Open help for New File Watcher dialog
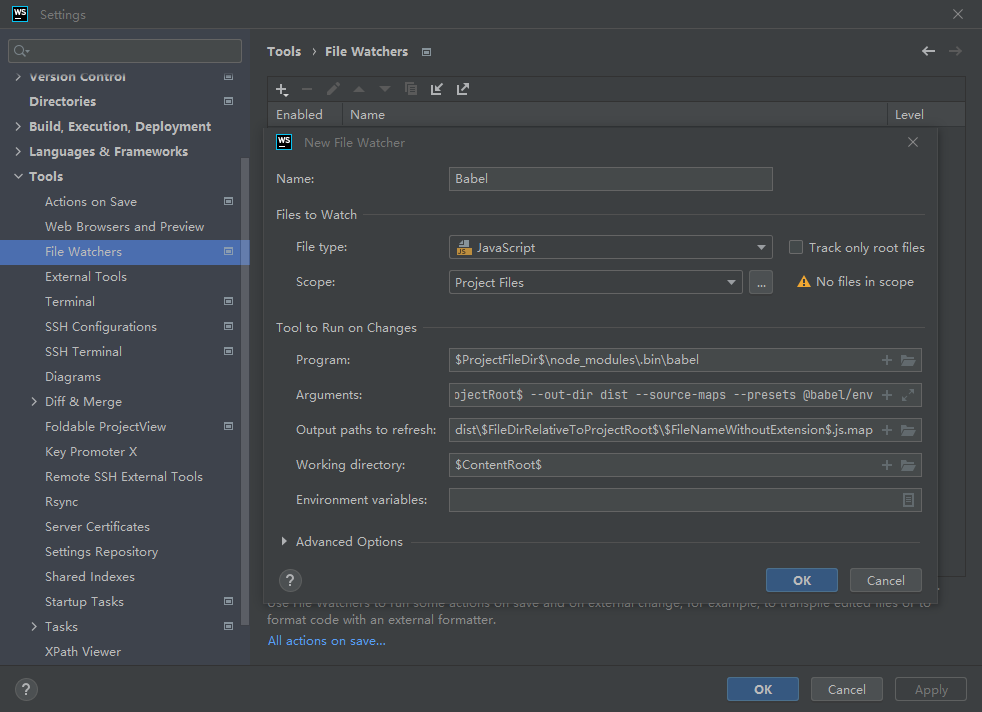Viewport: 982px width, 712px height. (290, 580)
